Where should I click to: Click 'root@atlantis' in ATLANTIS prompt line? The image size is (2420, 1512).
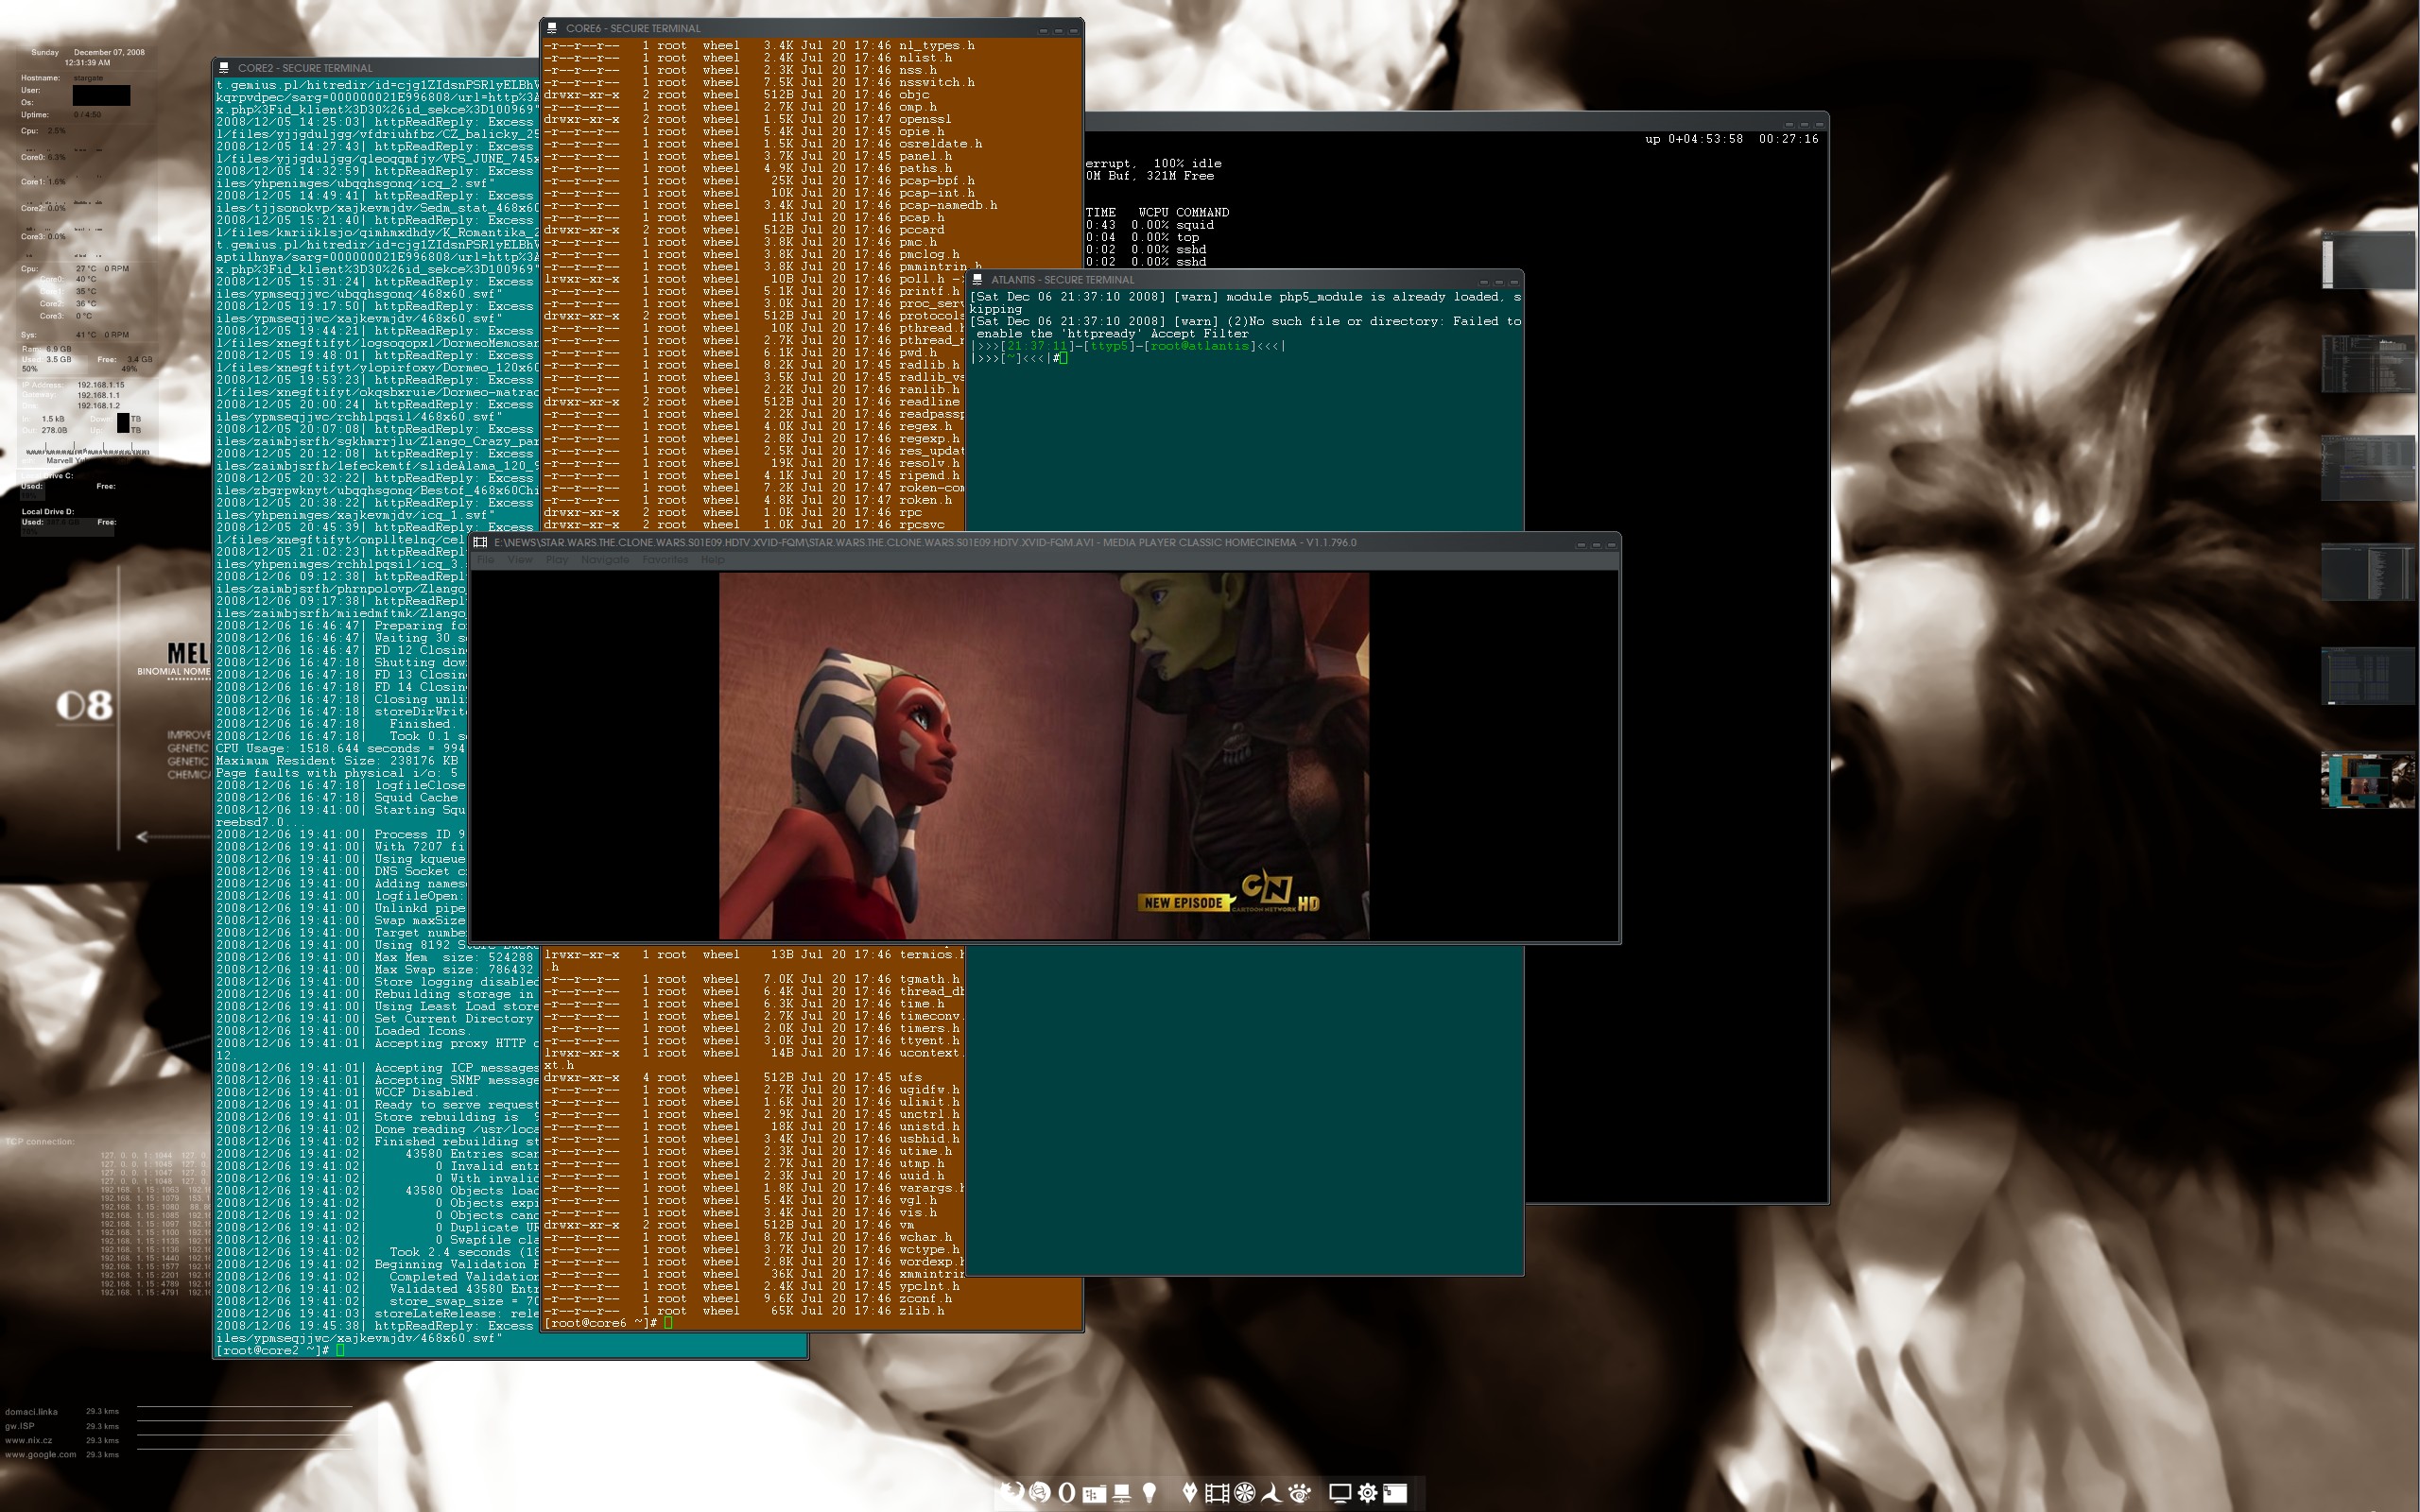tap(1200, 346)
